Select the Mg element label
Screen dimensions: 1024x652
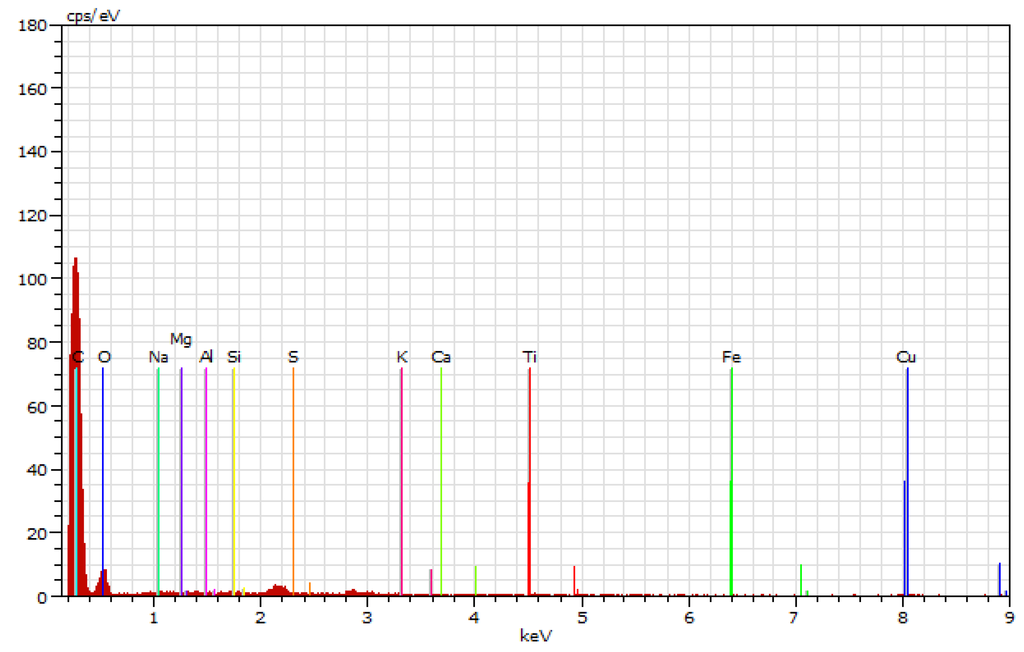click(181, 340)
